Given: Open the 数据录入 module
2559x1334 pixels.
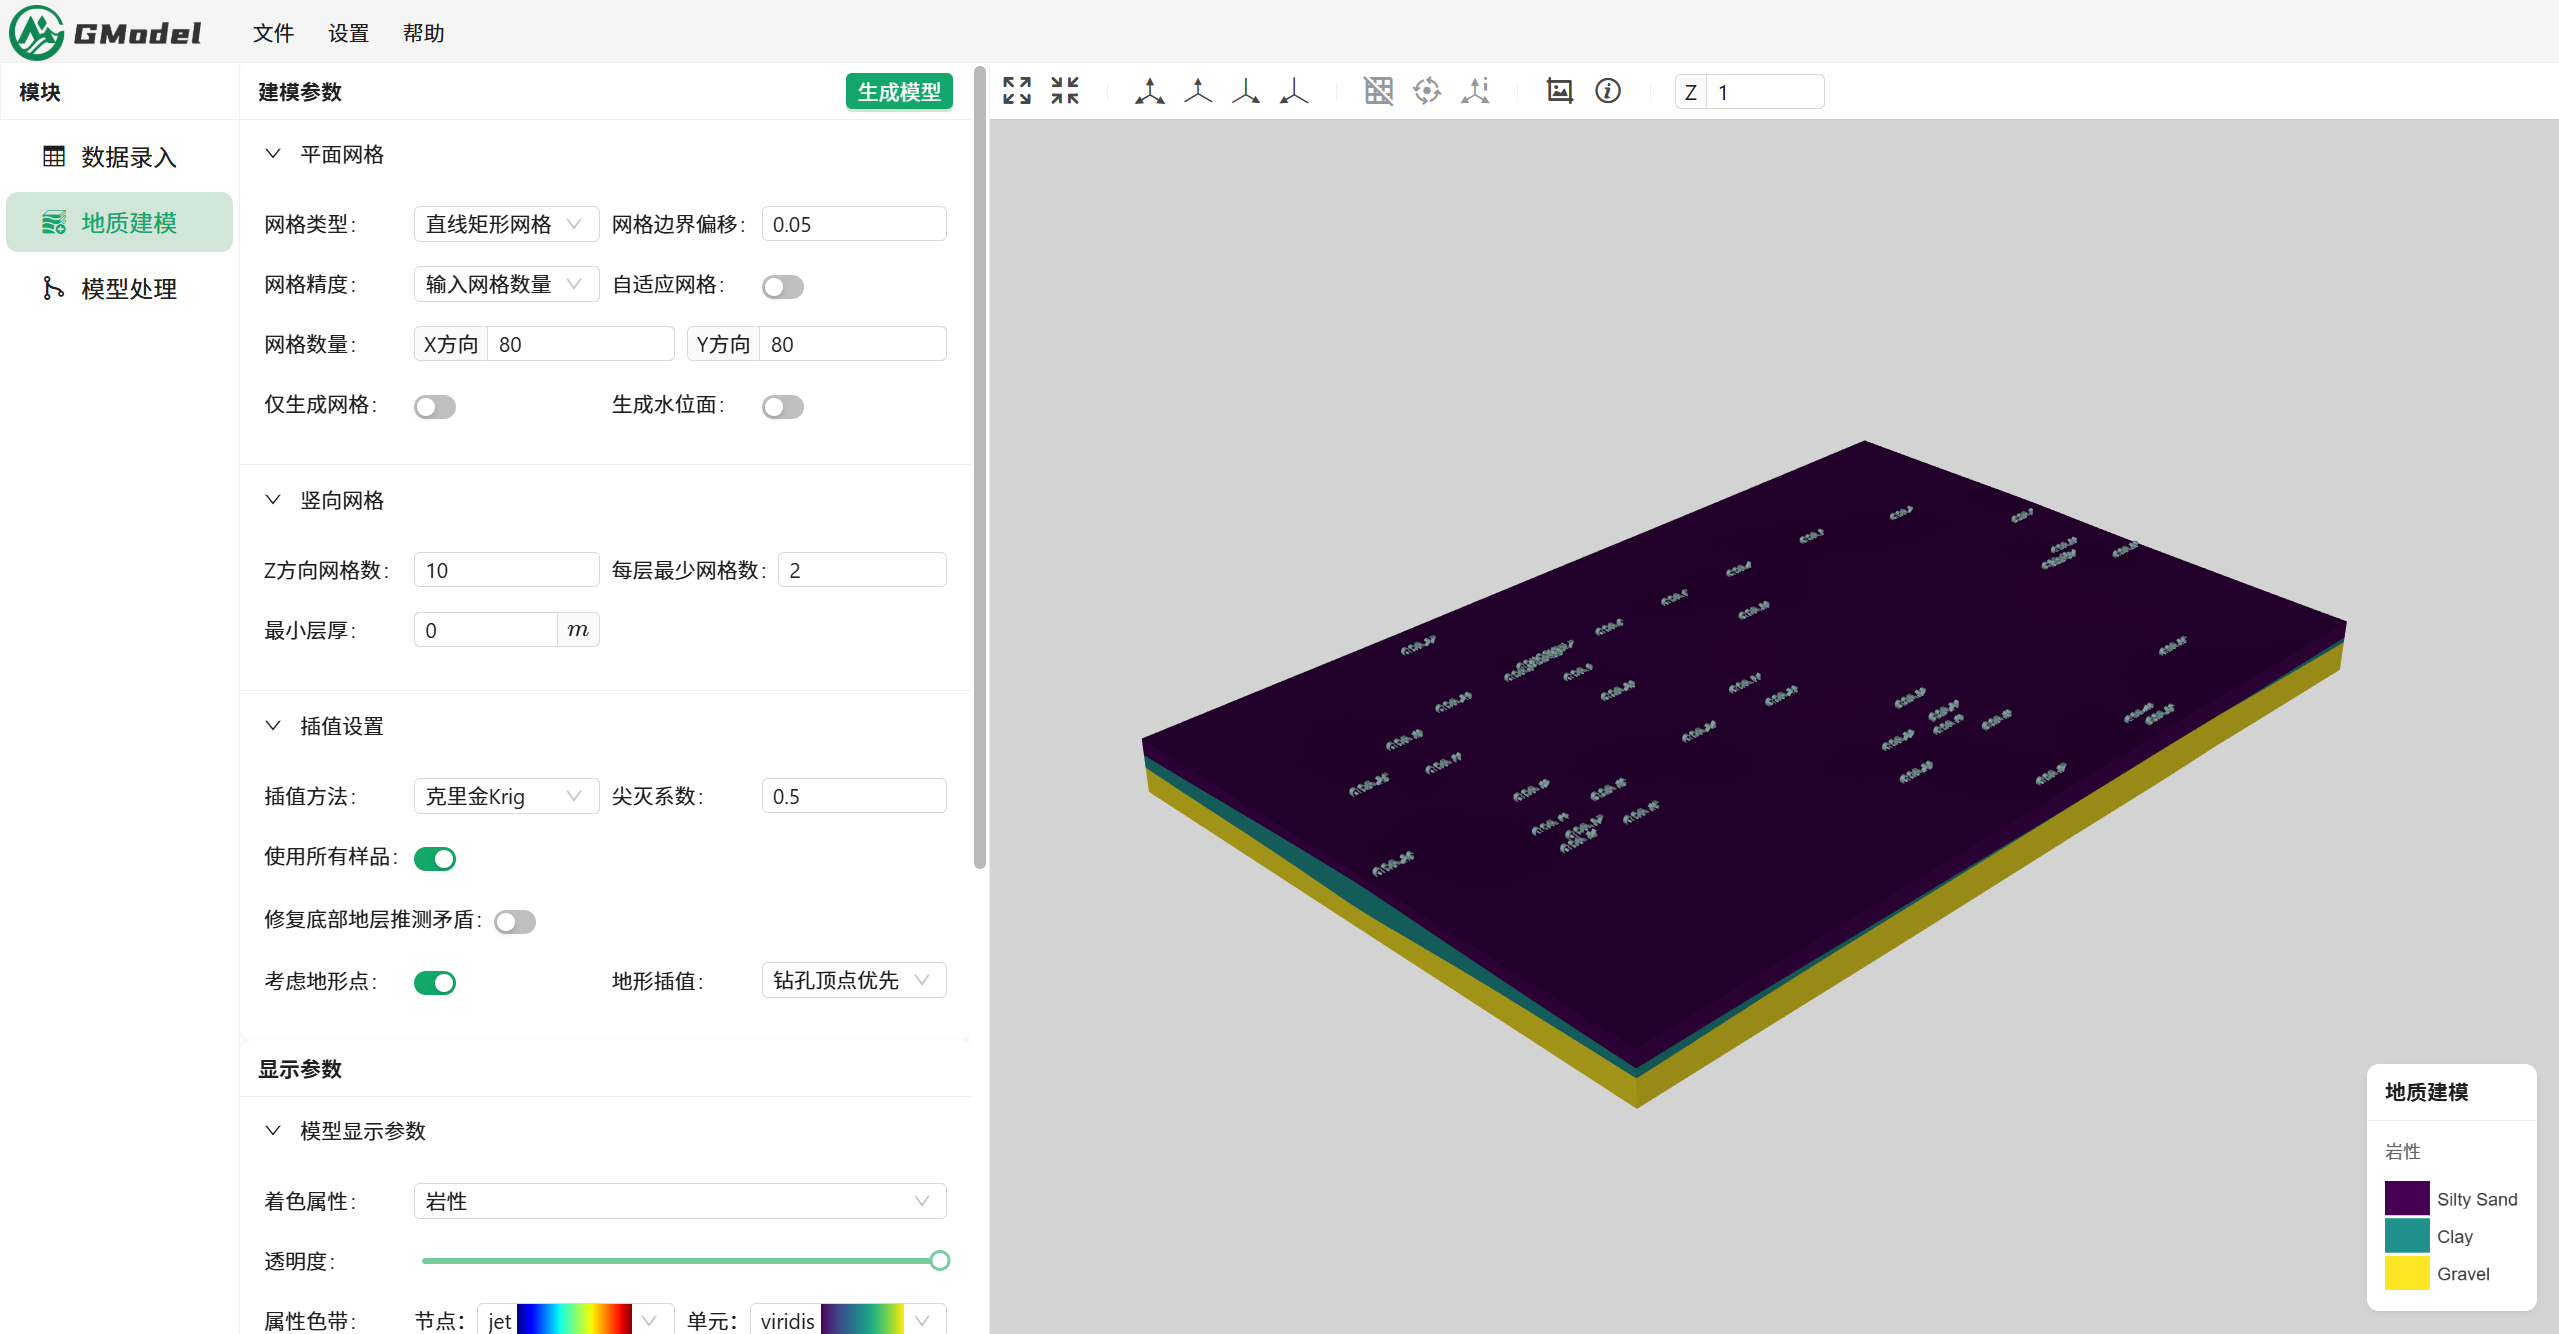Looking at the screenshot, I should [x=128, y=157].
